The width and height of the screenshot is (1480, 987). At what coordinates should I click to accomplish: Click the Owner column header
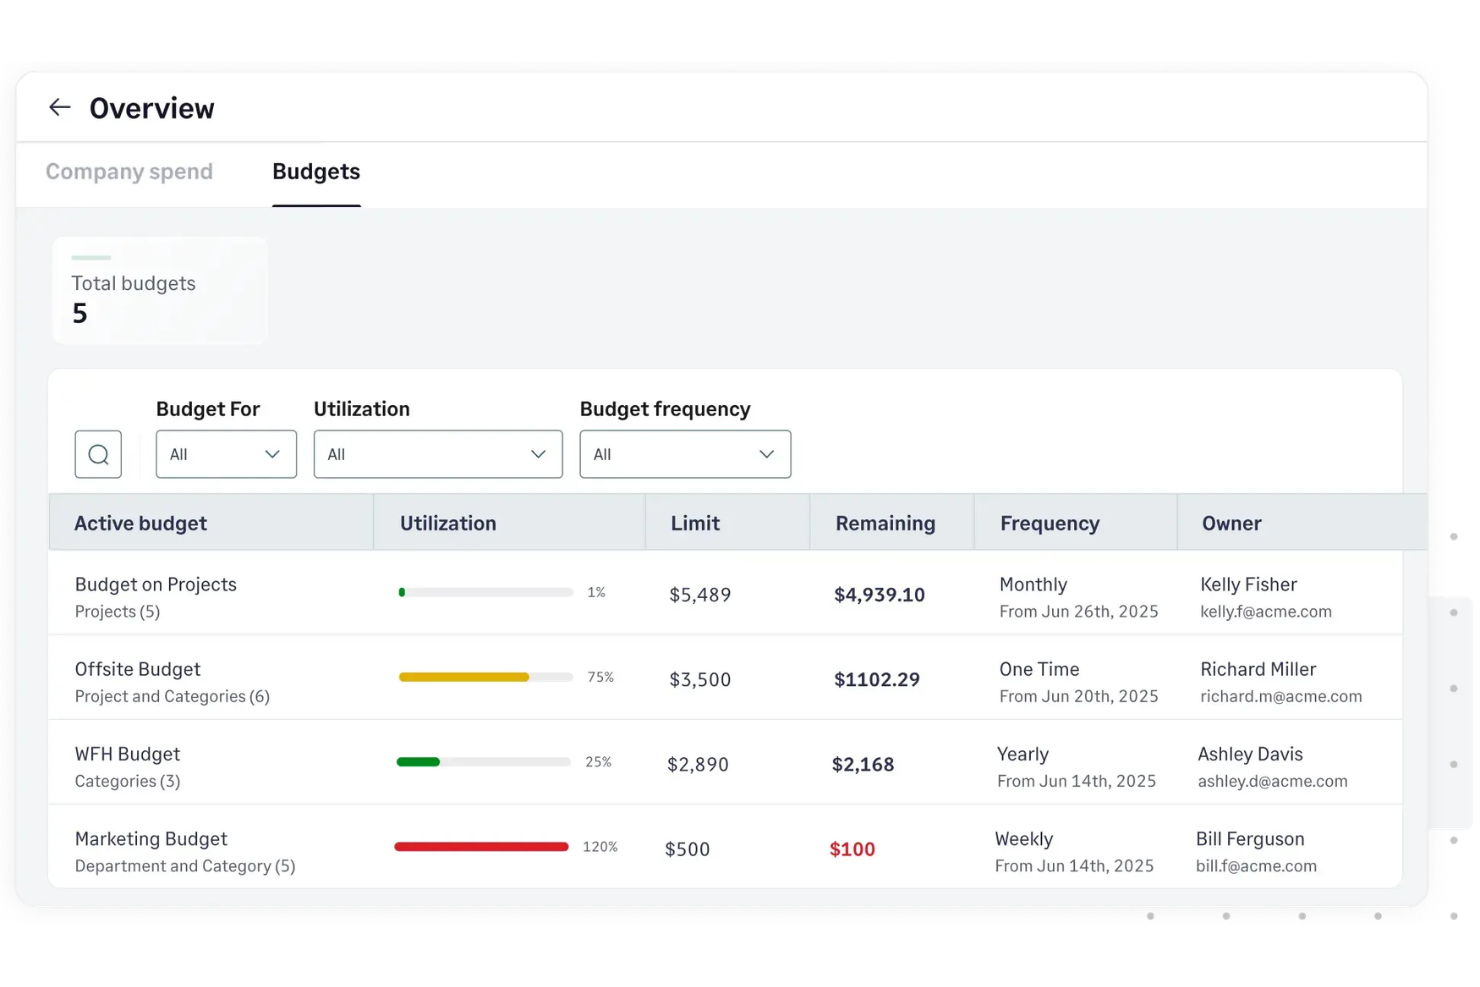(x=1231, y=522)
